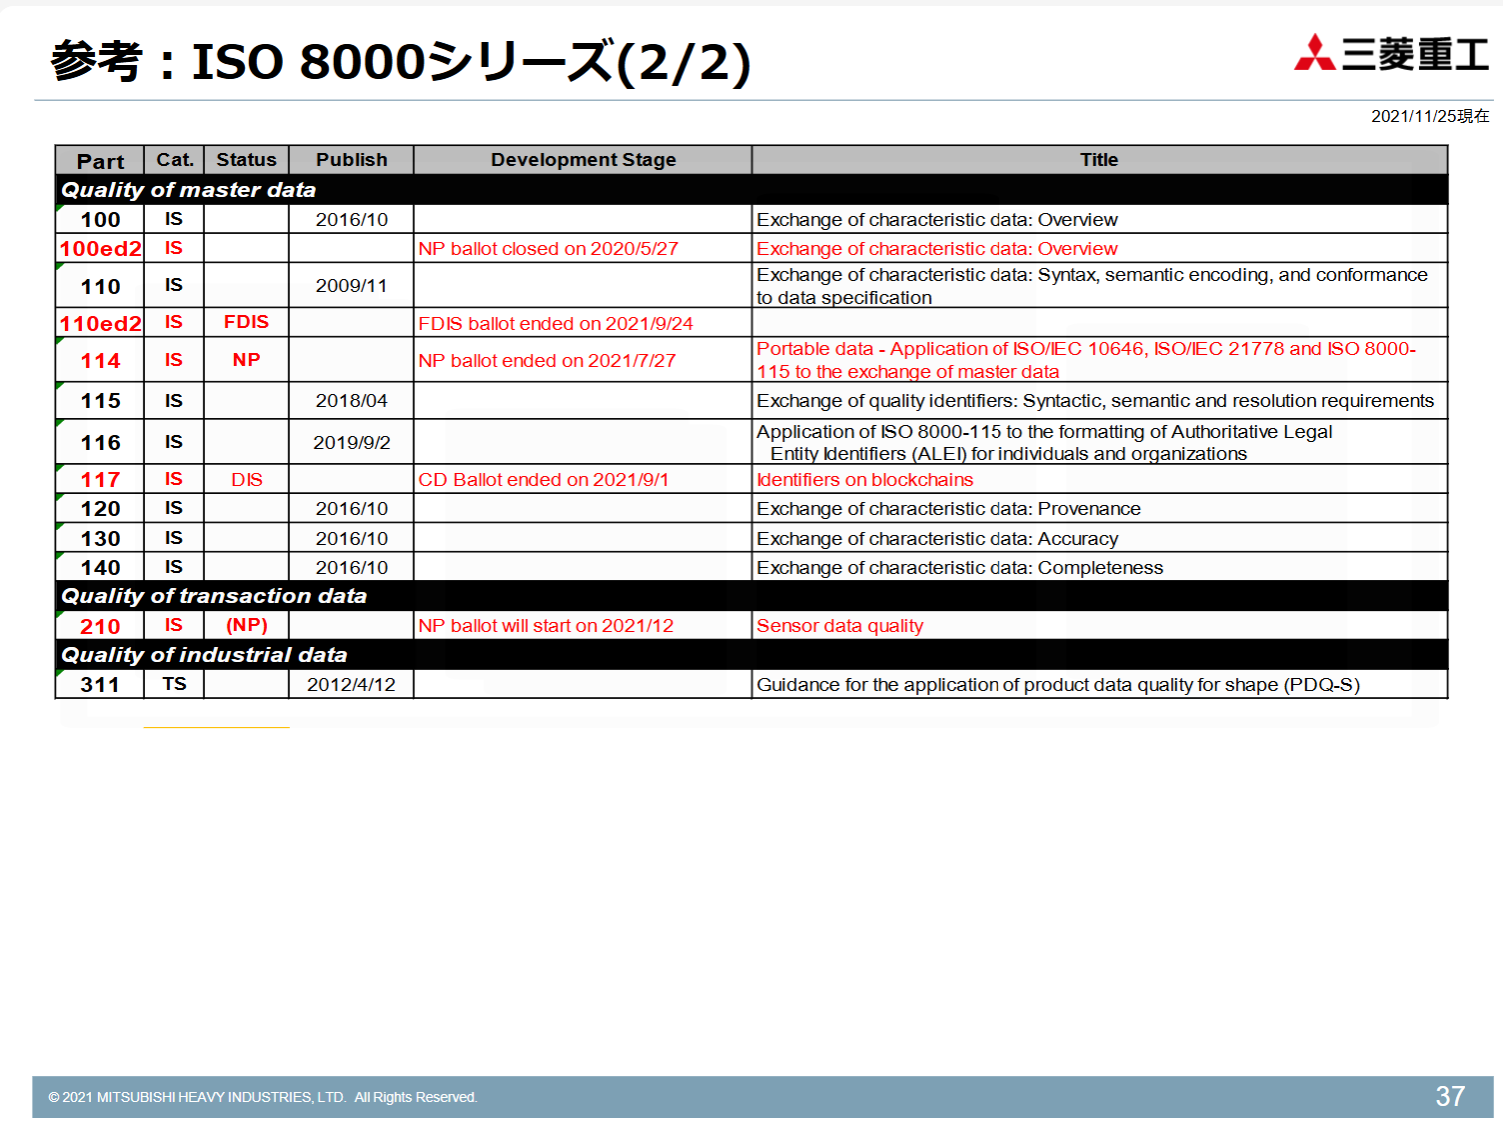Select the 'Development Stage' column header
The image size is (1503, 1127).
(x=583, y=160)
